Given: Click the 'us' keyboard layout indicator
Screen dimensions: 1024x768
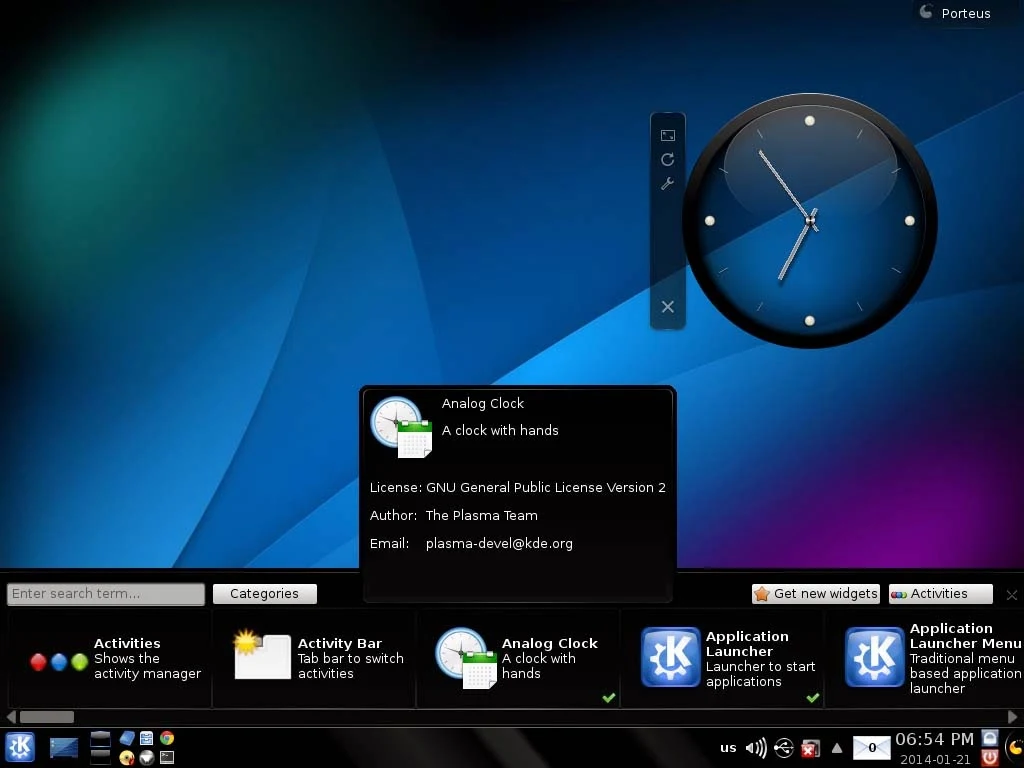Looking at the screenshot, I should (x=728, y=748).
